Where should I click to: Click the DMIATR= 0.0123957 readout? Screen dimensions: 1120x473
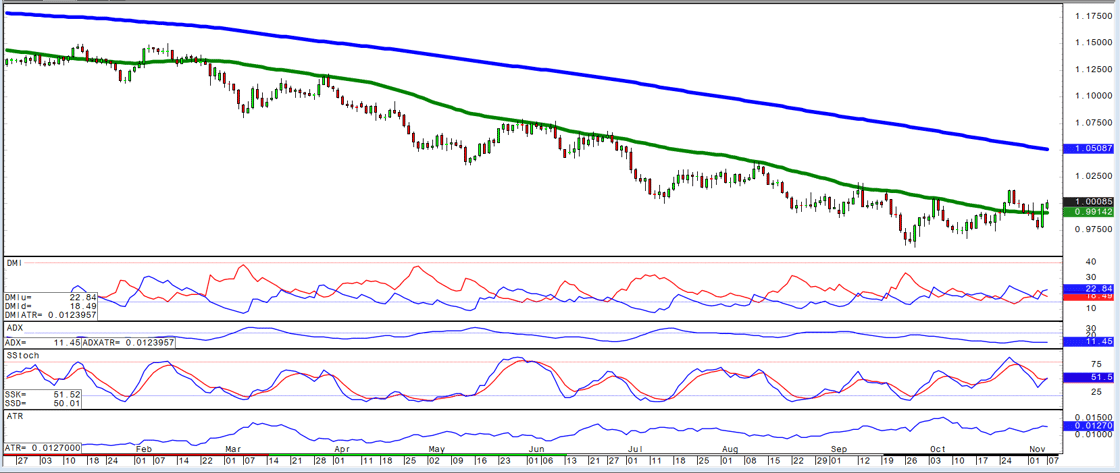click(x=49, y=314)
